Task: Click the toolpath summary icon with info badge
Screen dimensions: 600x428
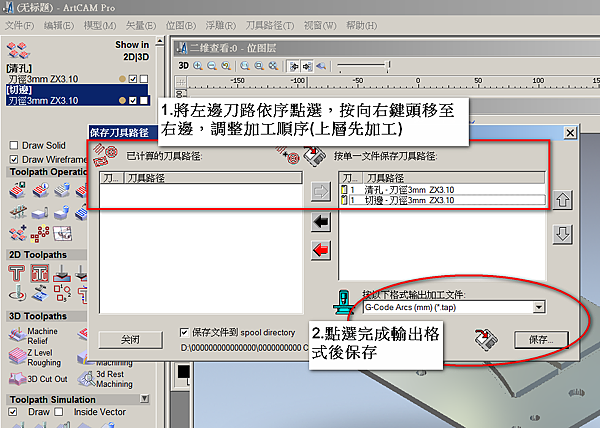Action: click(41, 190)
